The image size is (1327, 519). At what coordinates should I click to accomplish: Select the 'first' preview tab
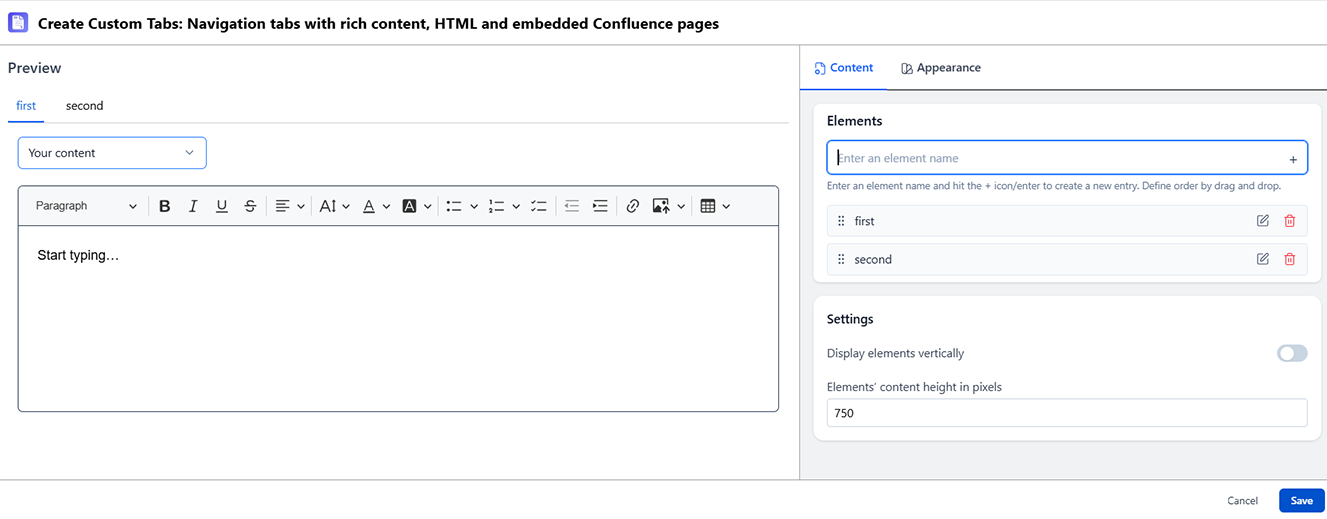[x=26, y=105]
